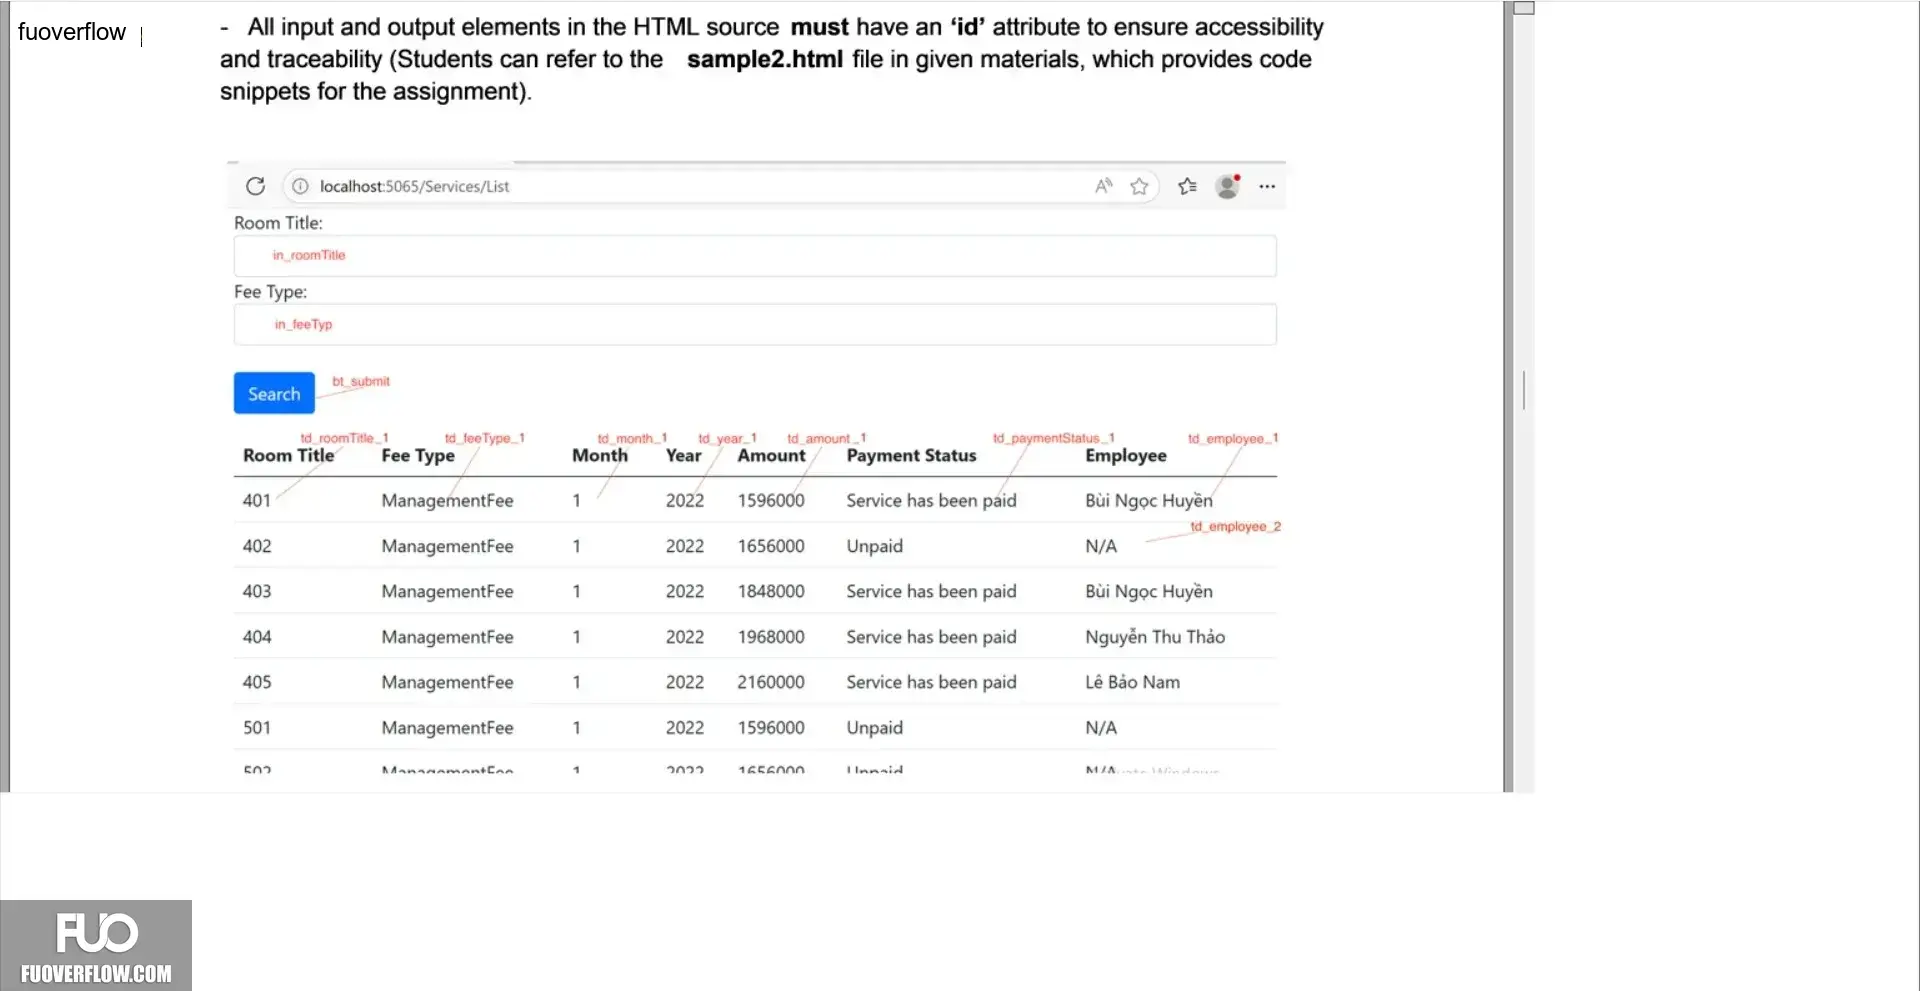Viewport: 1920px width, 991px height.
Task: Click the N/A employee cell for room 402
Action: (x=1101, y=546)
